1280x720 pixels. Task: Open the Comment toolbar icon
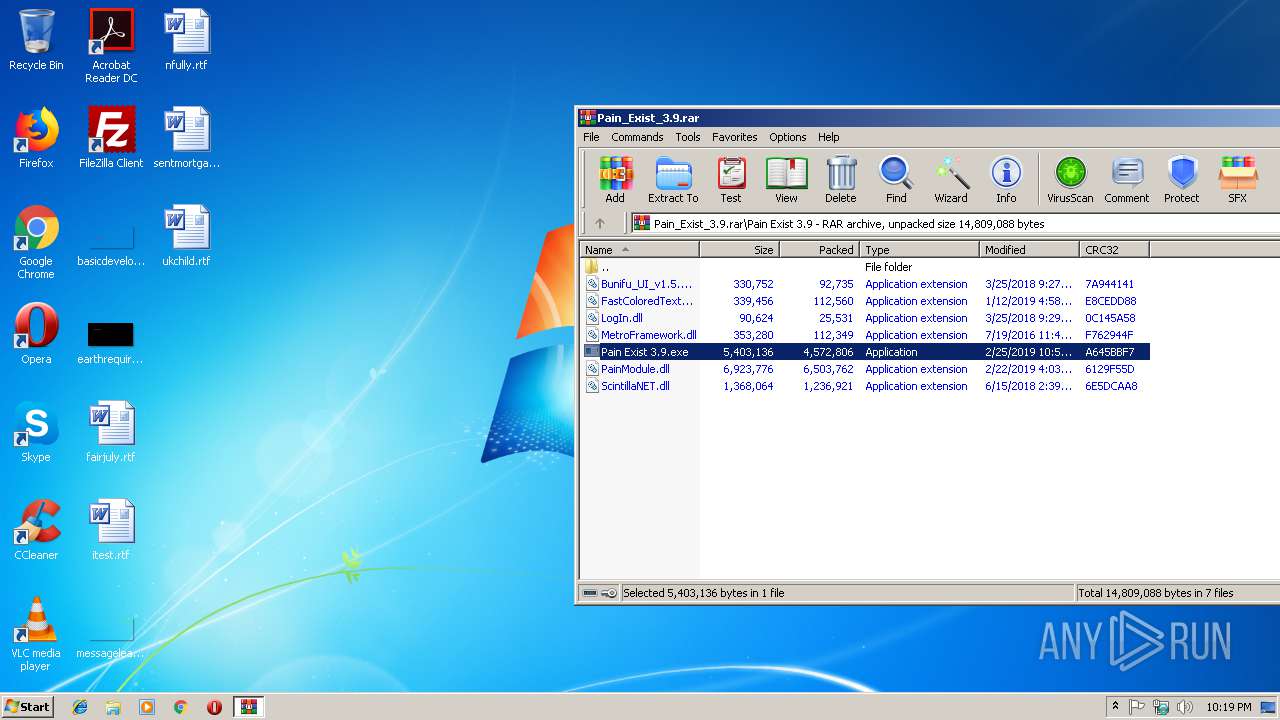pos(1127,180)
